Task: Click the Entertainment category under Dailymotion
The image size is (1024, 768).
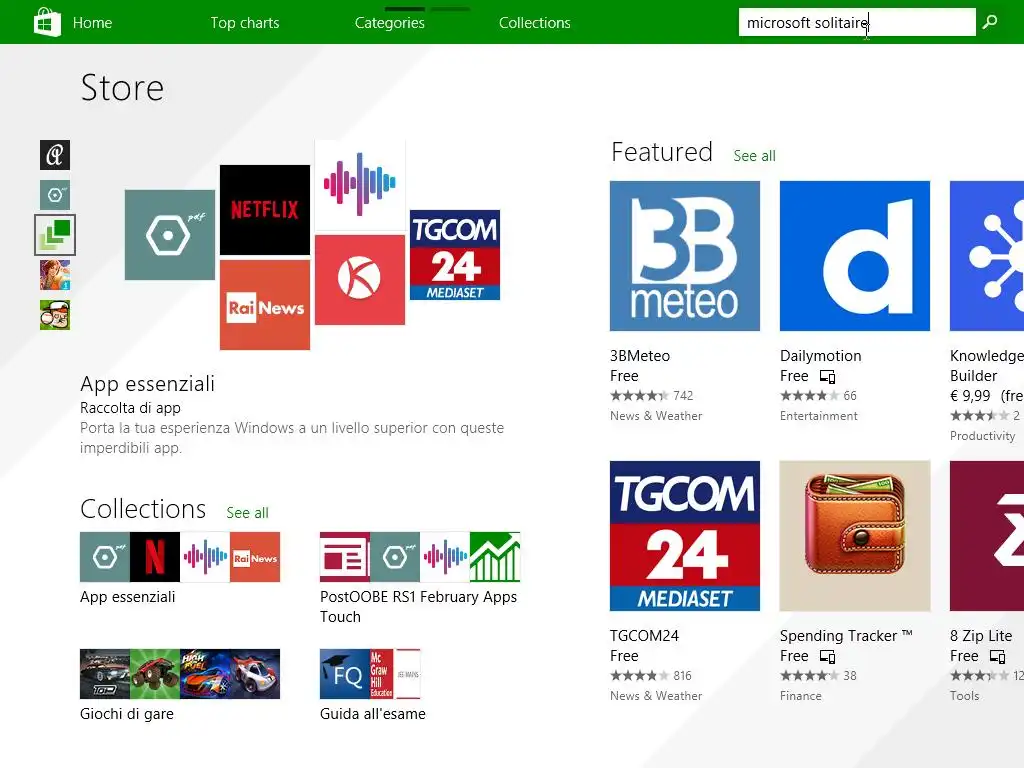Action: [819, 416]
